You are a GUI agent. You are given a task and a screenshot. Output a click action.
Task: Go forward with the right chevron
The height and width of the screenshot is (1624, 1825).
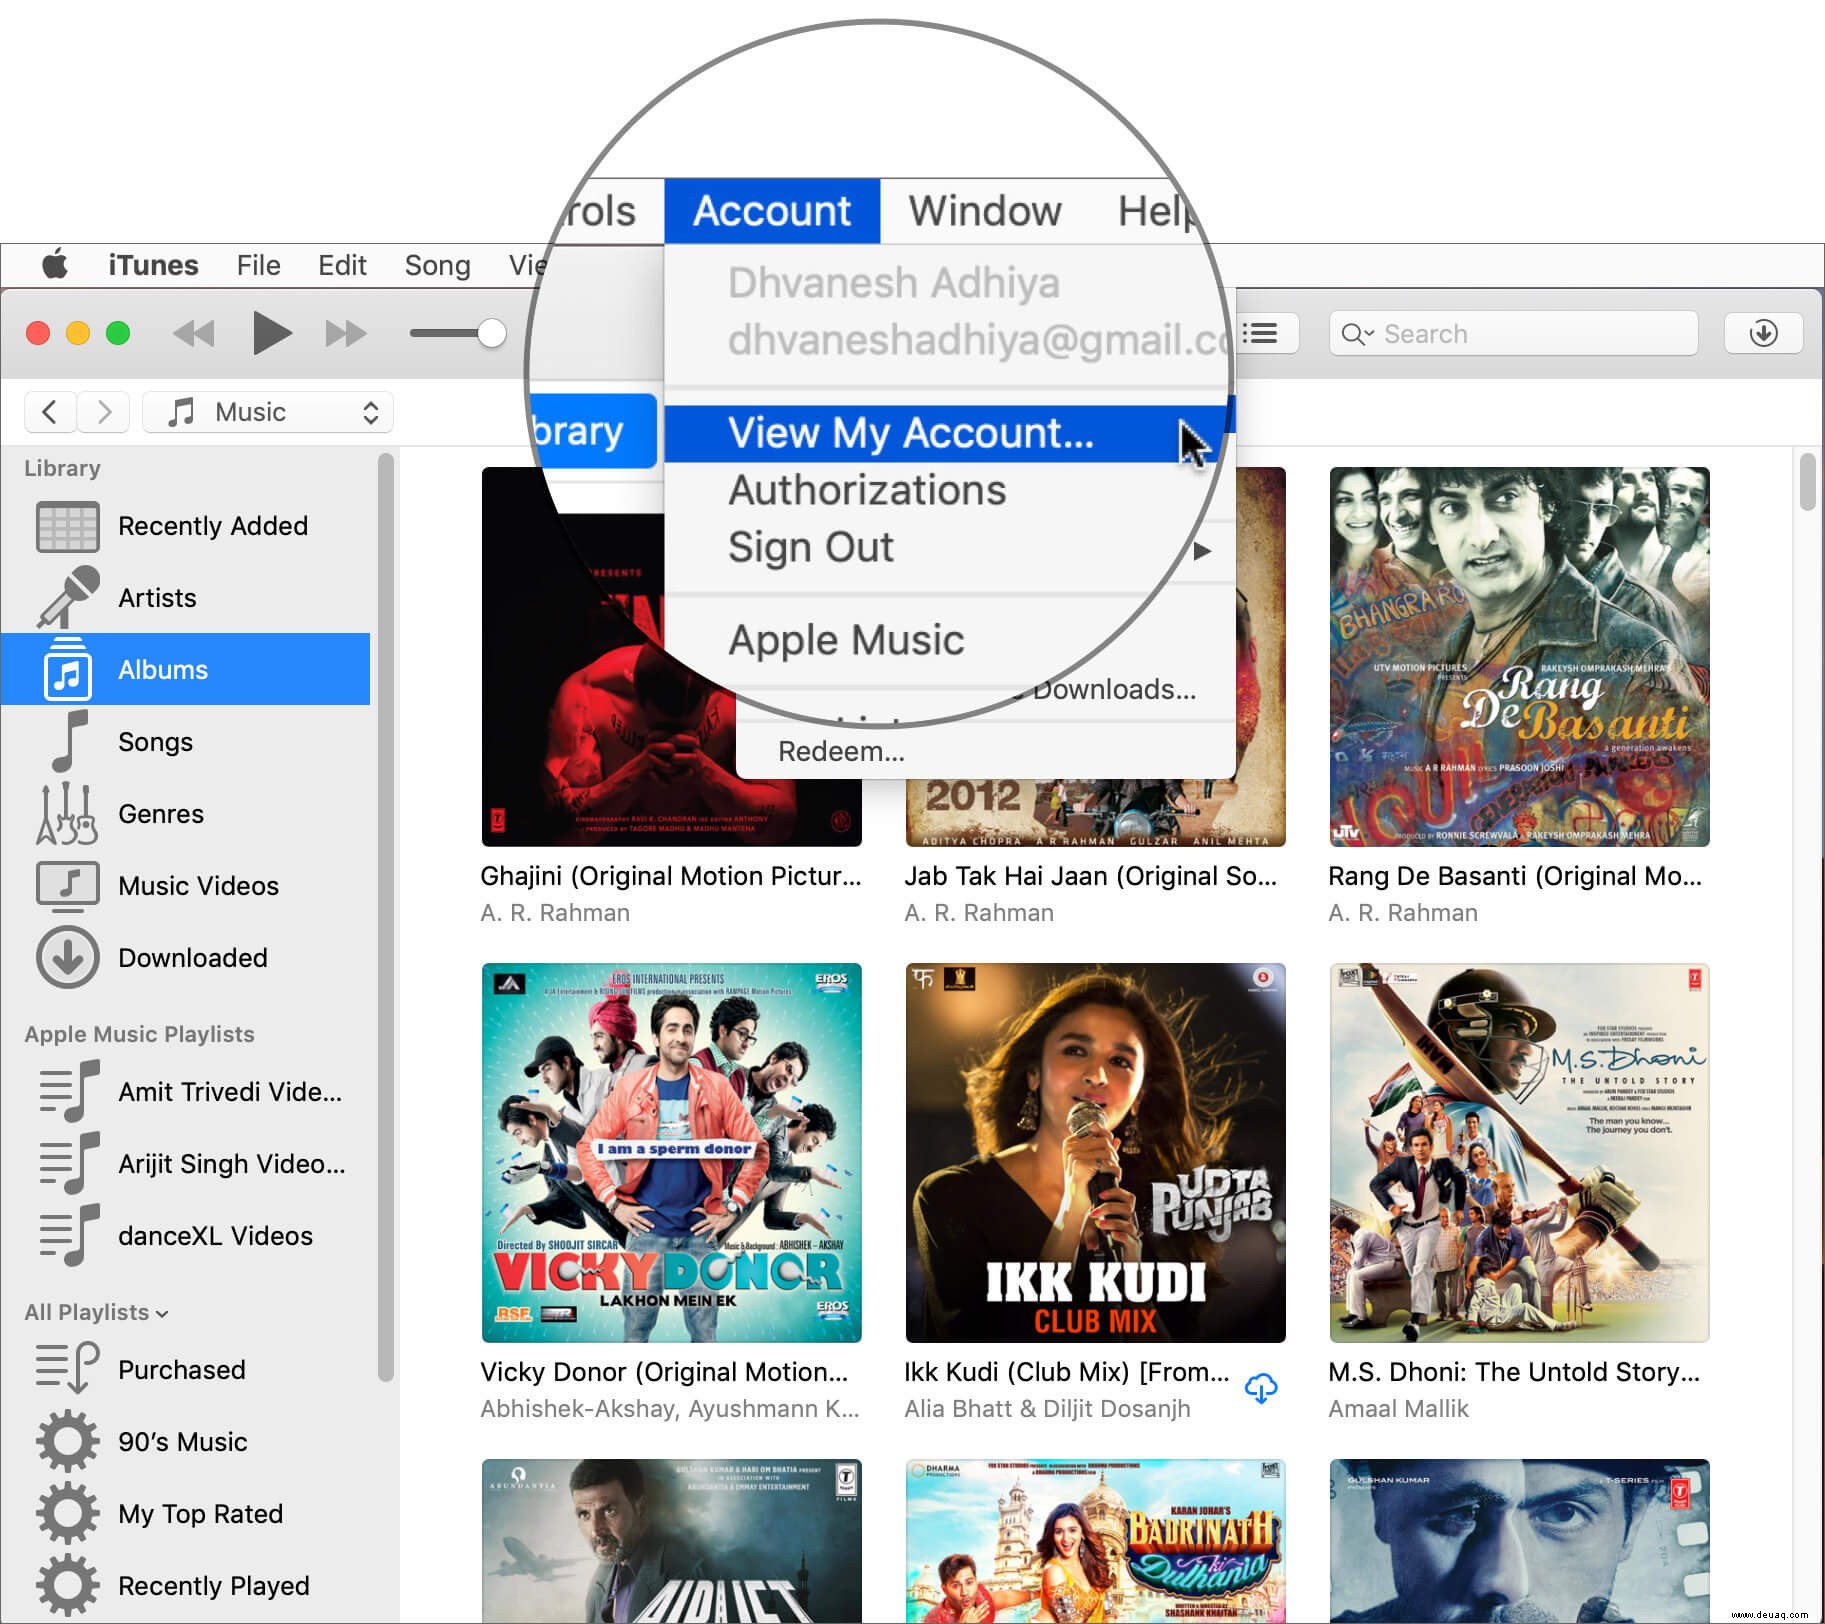(104, 412)
